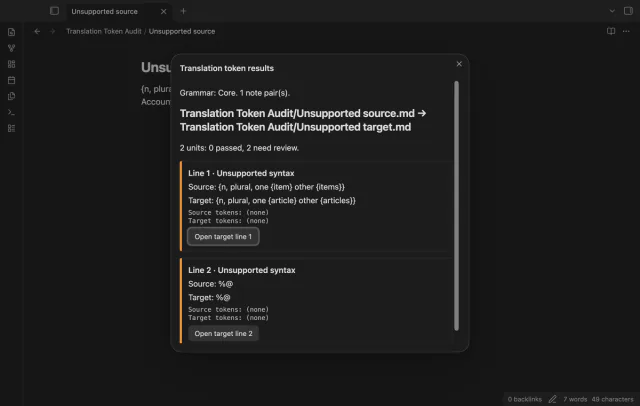Click Source: {n, plural, one {item} line

[x=266, y=187]
